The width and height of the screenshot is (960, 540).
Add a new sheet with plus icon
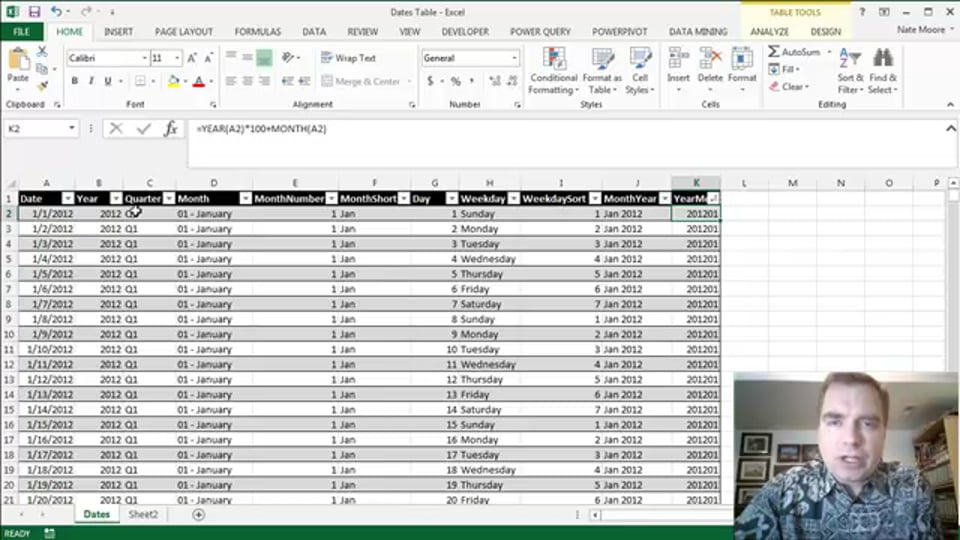tap(198, 514)
